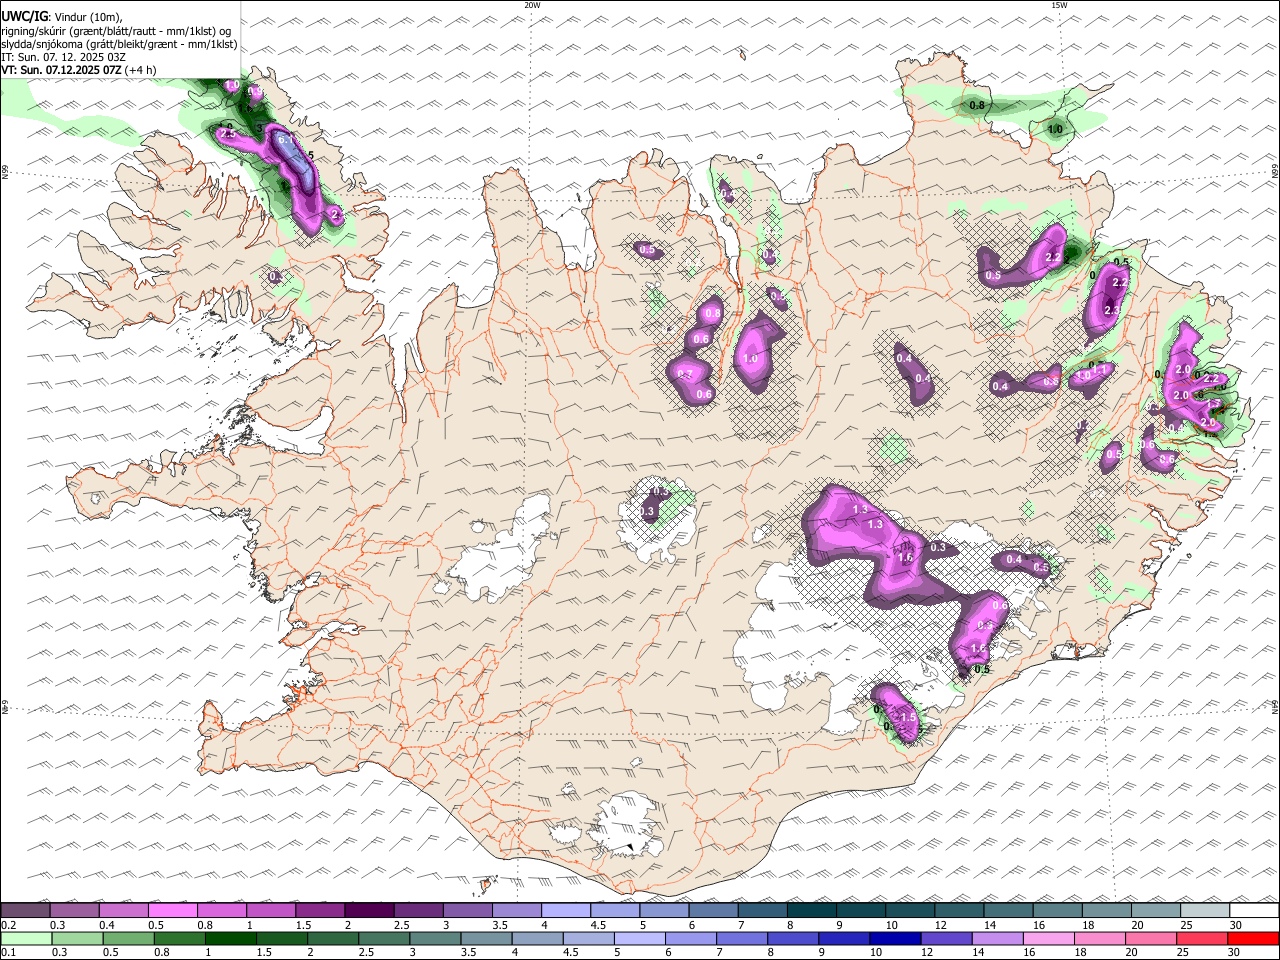Click the darkest purple 2 snow scale swatch
This screenshot has height=960, width=1280.
(x=368, y=910)
